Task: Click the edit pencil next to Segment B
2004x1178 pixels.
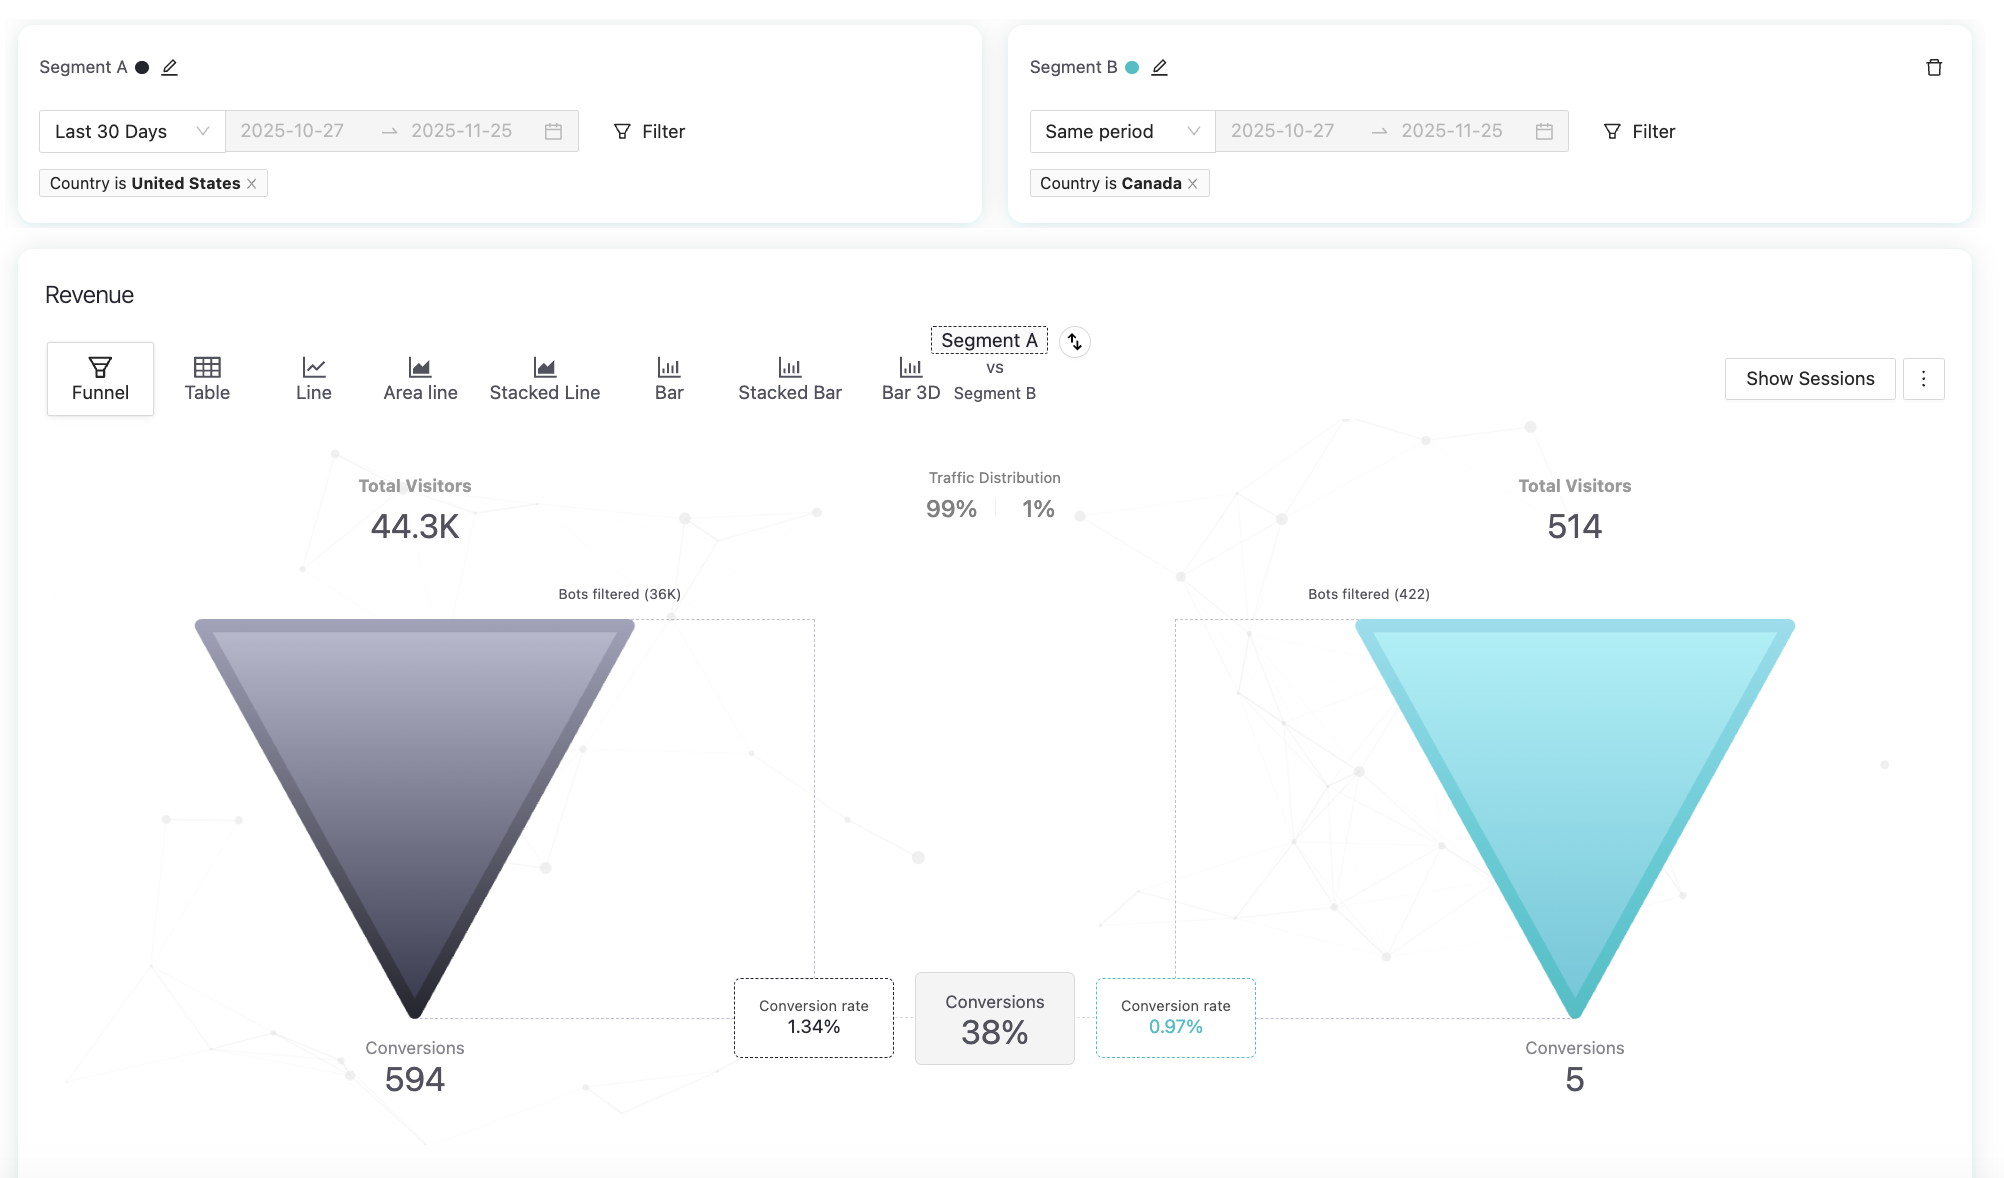Action: point(1160,67)
